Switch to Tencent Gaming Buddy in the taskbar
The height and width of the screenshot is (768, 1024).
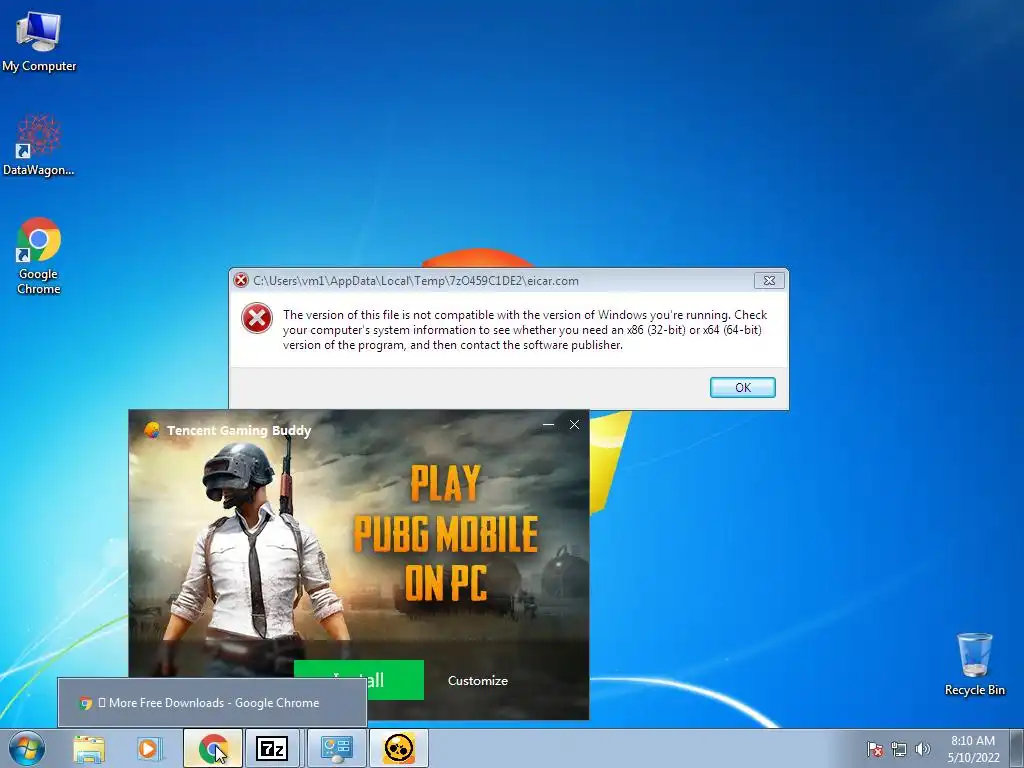coord(399,748)
